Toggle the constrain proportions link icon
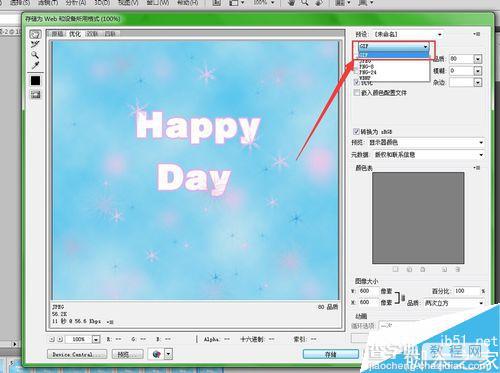Screen dimensions: 500x373 403,298
